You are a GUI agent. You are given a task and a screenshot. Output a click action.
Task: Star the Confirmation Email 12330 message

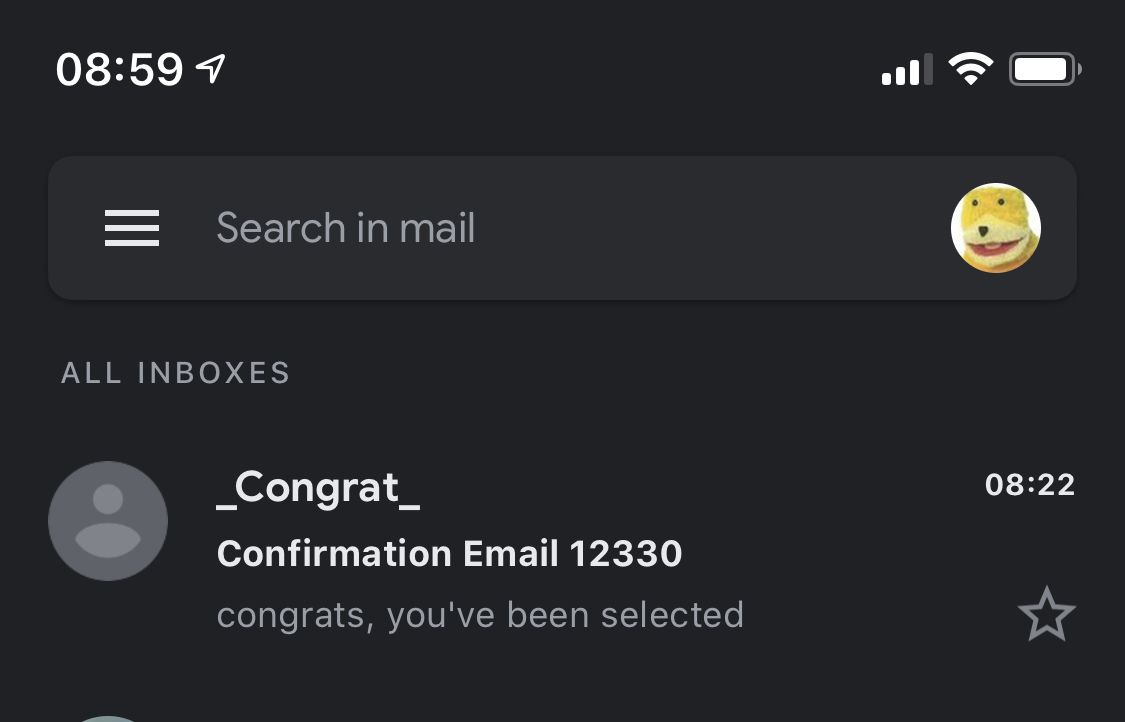1046,615
